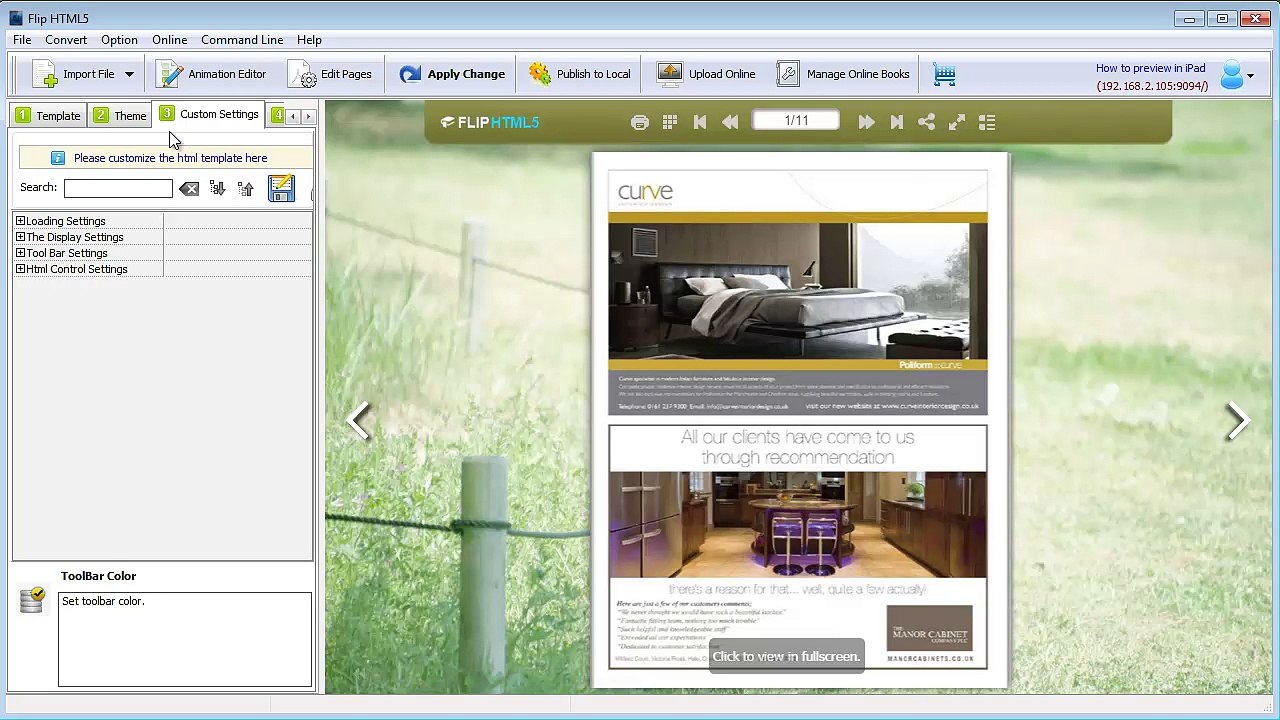Open thumbnails grid view icon

click(670, 122)
